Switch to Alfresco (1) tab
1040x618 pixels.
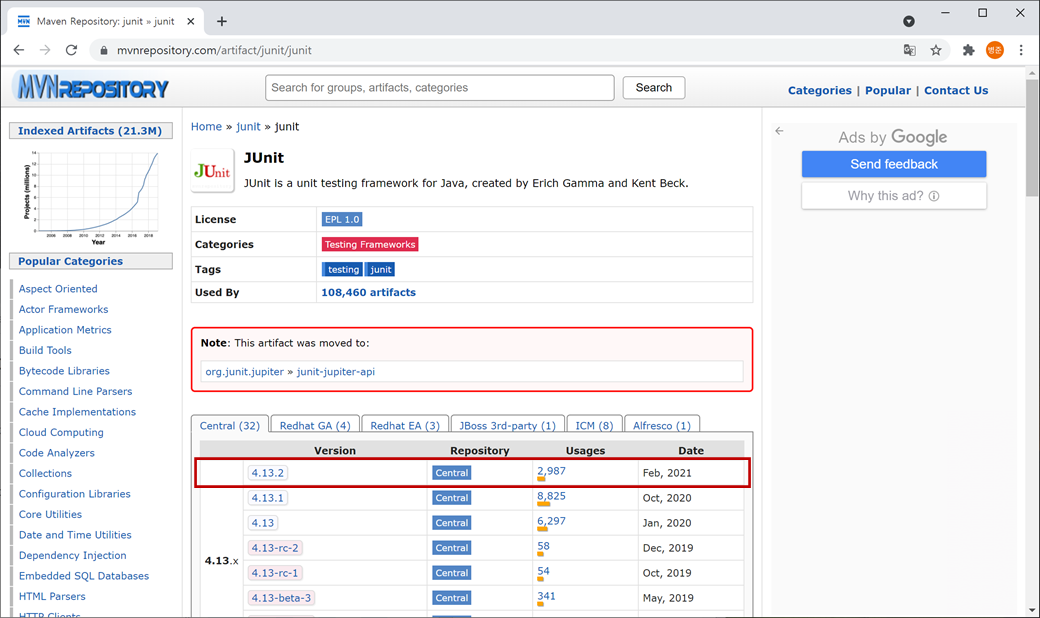[x=662, y=426]
